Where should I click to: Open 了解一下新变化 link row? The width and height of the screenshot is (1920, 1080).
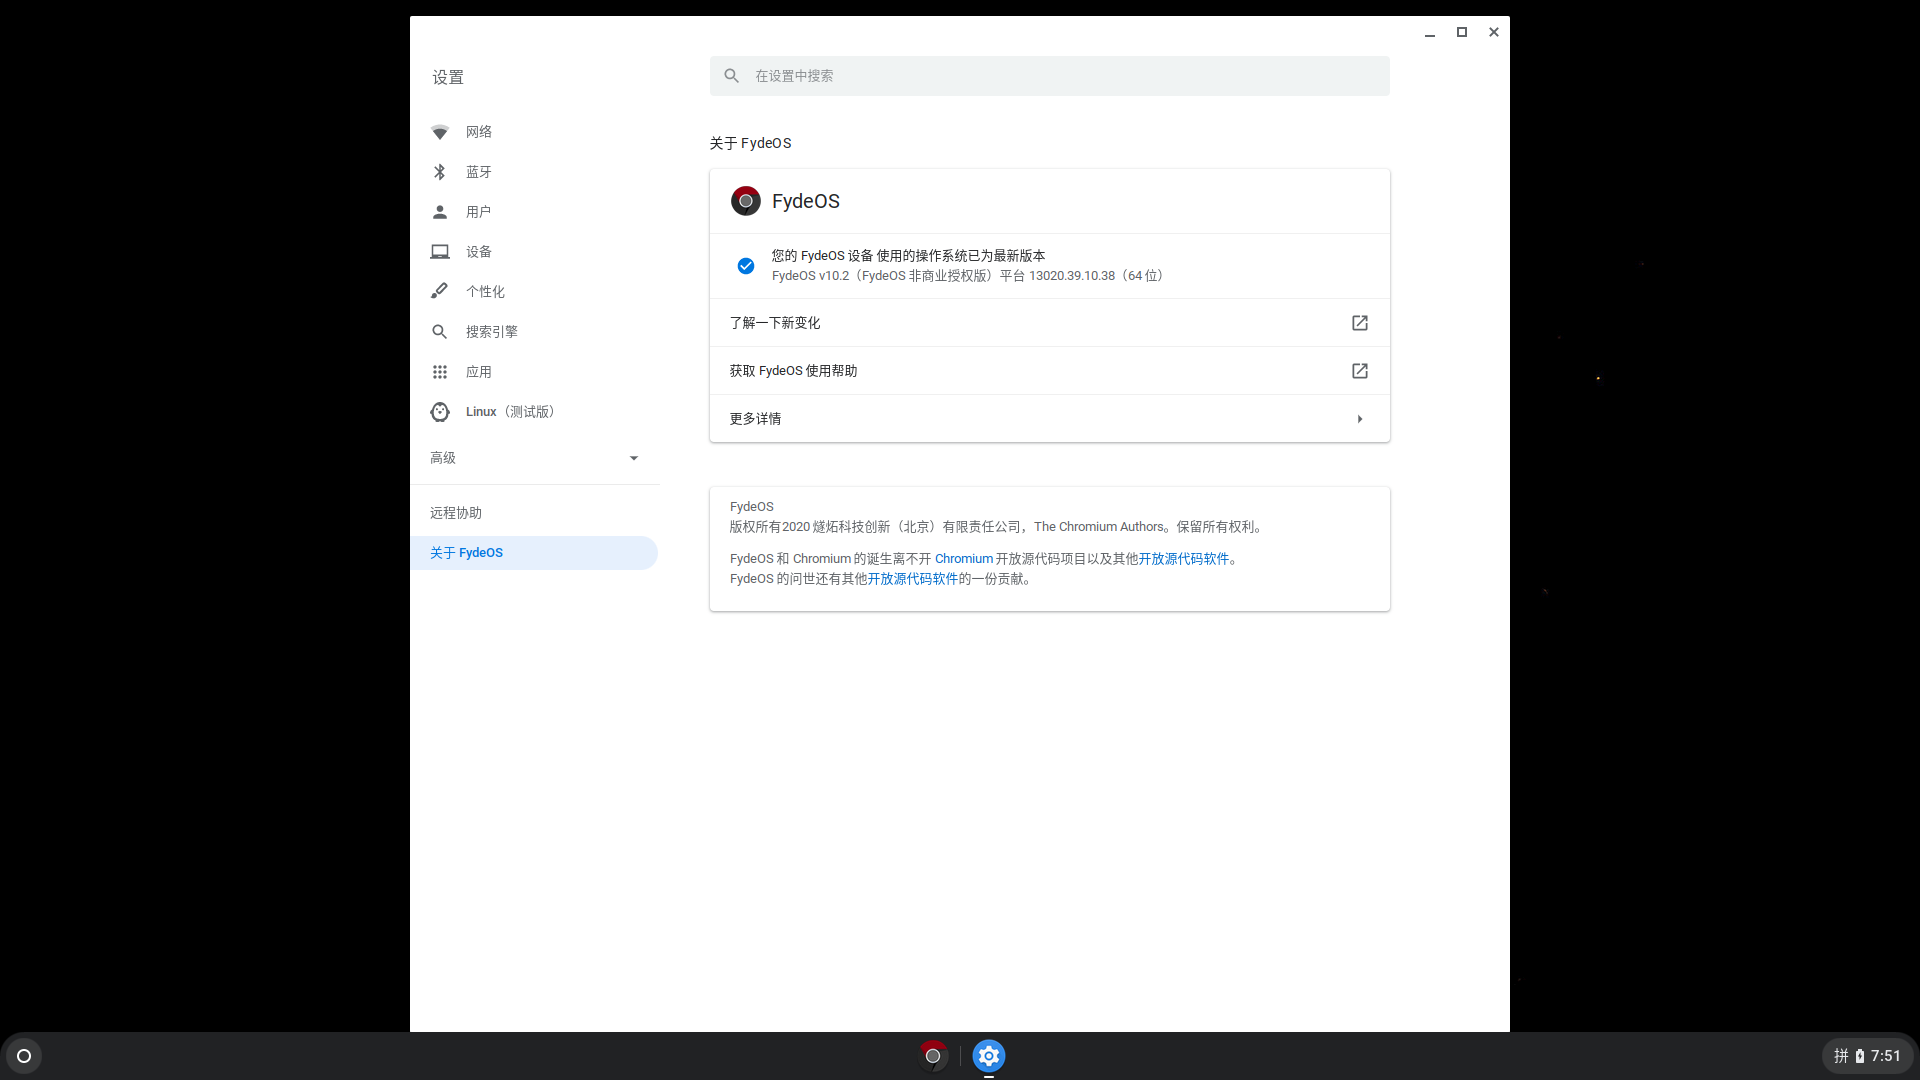coord(1049,323)
